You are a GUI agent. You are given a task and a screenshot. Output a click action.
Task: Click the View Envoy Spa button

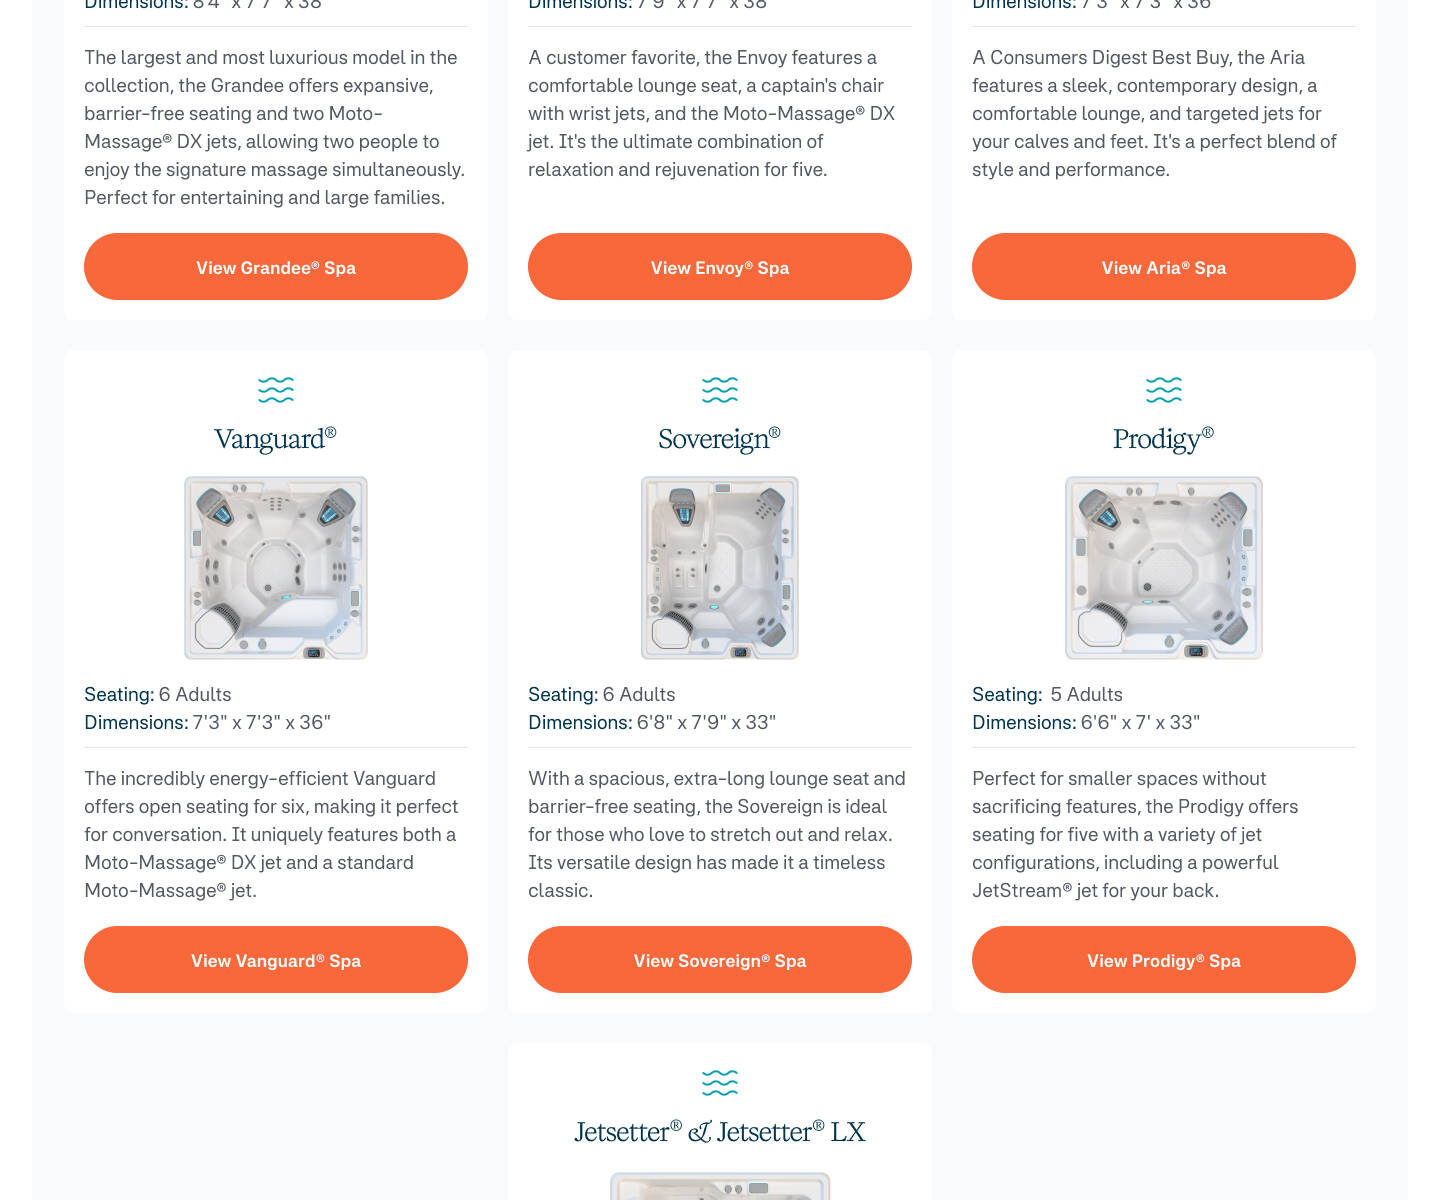[x=720, y=267]
